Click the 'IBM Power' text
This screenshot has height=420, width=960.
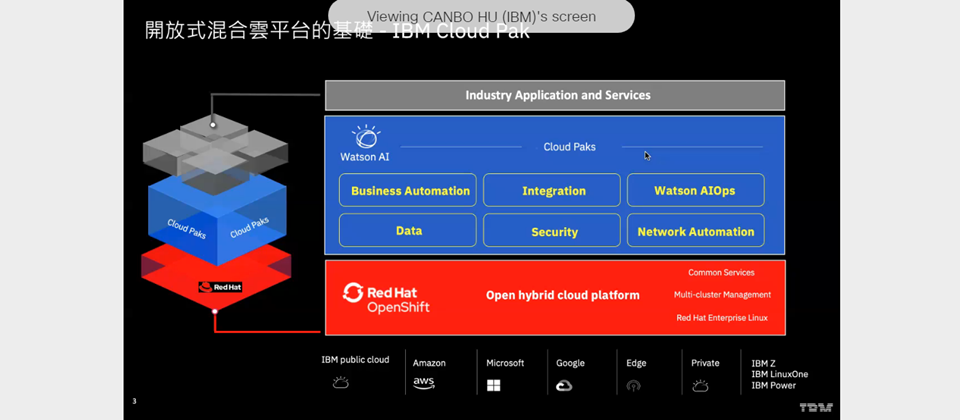tap(774, 386)
